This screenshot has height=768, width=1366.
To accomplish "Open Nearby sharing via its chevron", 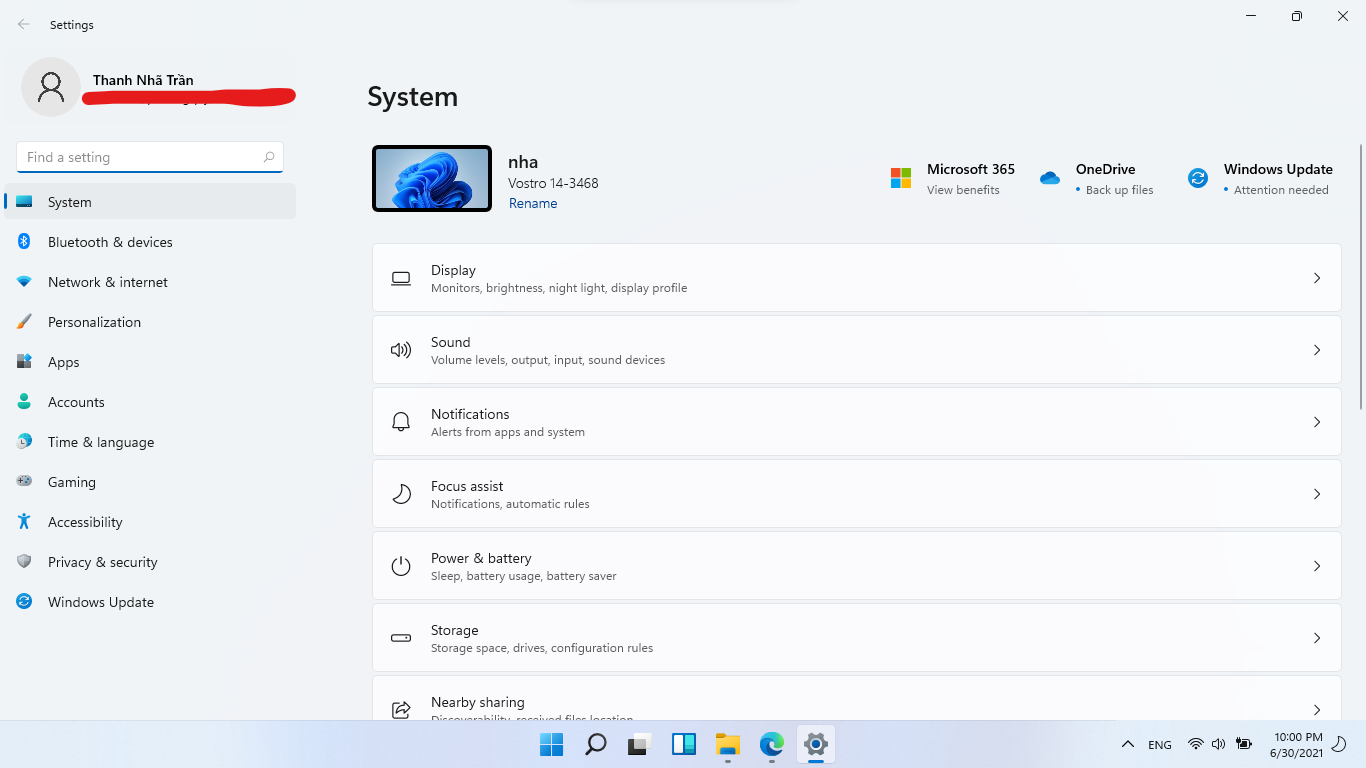I will click(1317, 710).
